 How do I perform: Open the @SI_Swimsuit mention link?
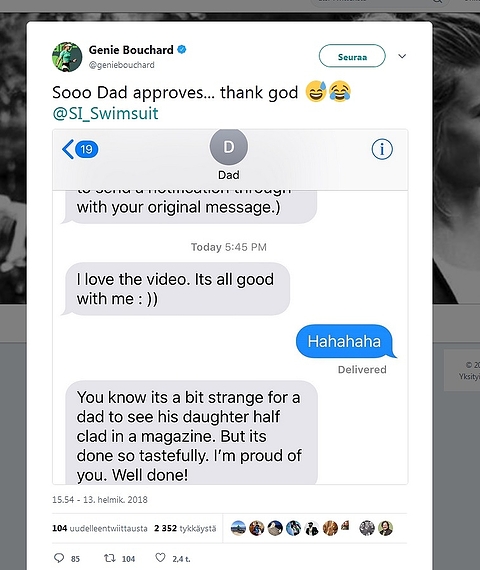[105, 113]
